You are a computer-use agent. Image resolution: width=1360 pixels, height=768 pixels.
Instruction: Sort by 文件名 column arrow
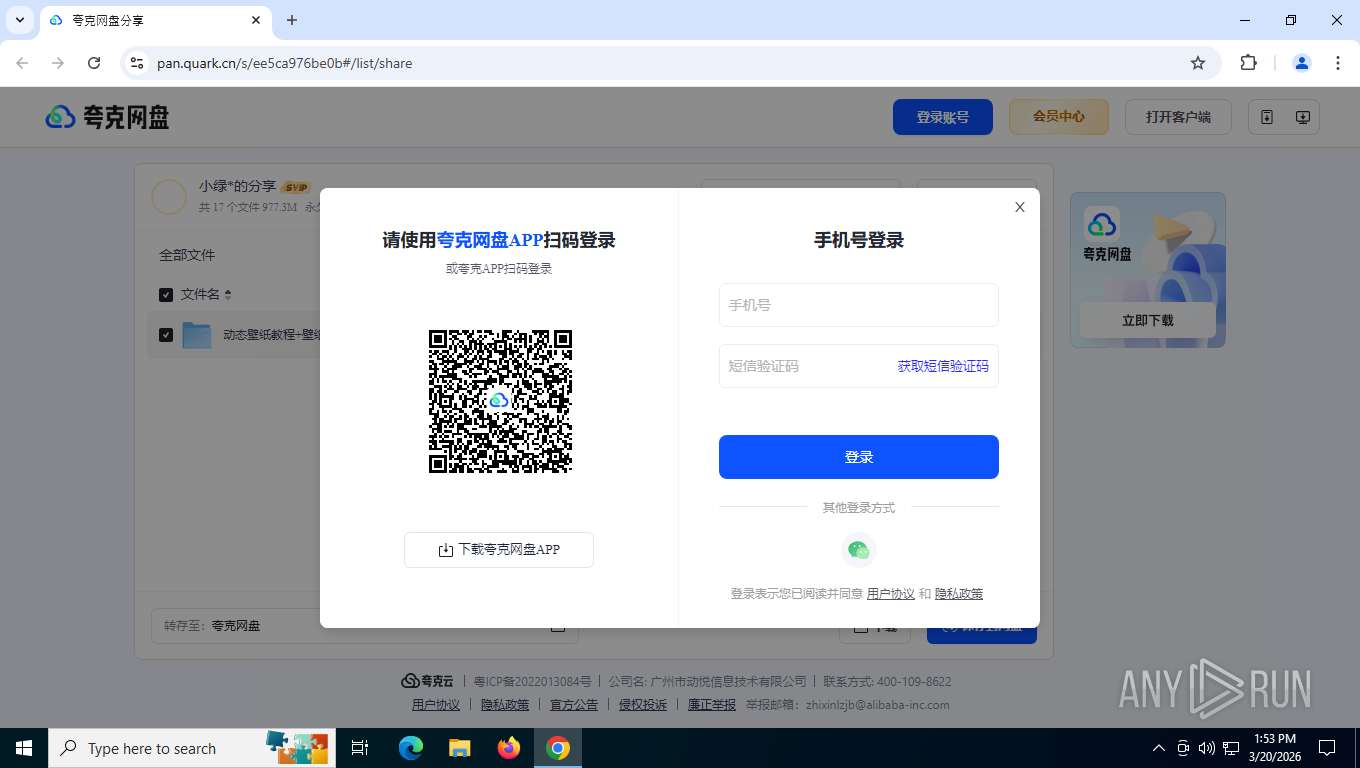coord(228,295)
